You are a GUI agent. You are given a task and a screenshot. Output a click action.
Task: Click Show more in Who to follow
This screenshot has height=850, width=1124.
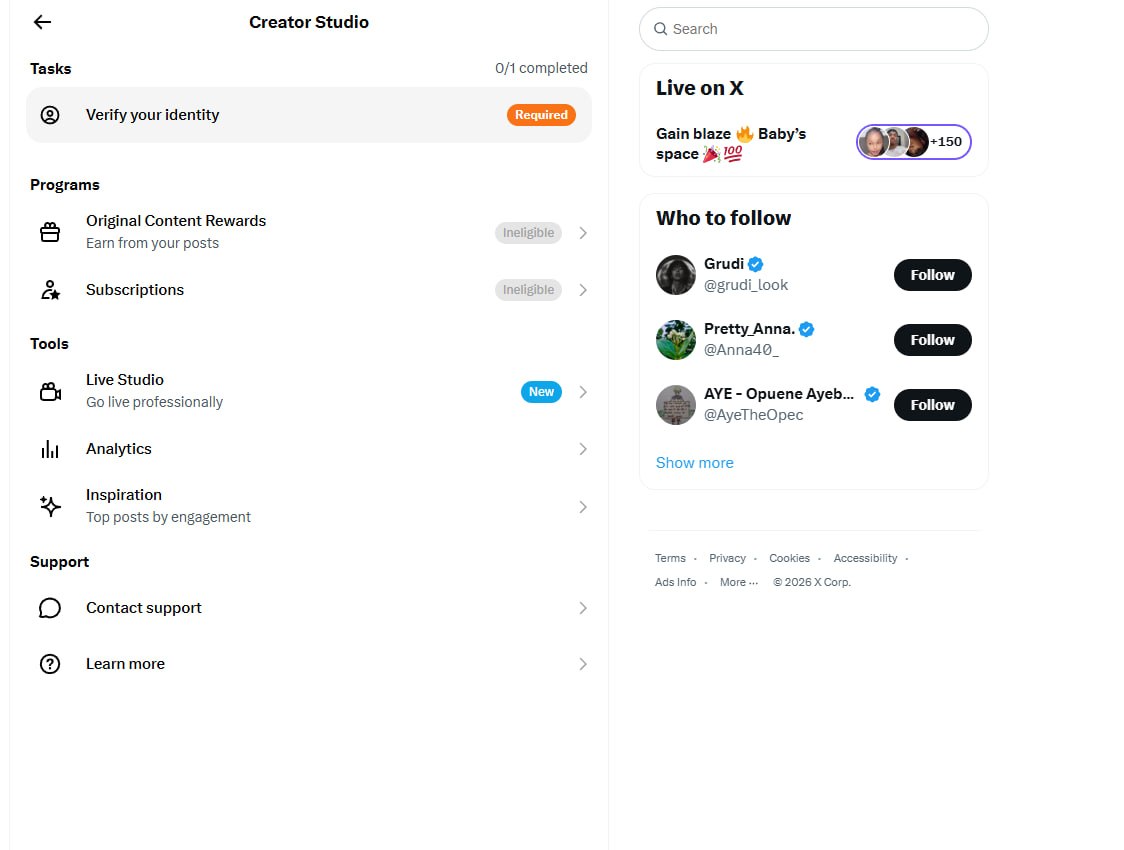[694, 463]
